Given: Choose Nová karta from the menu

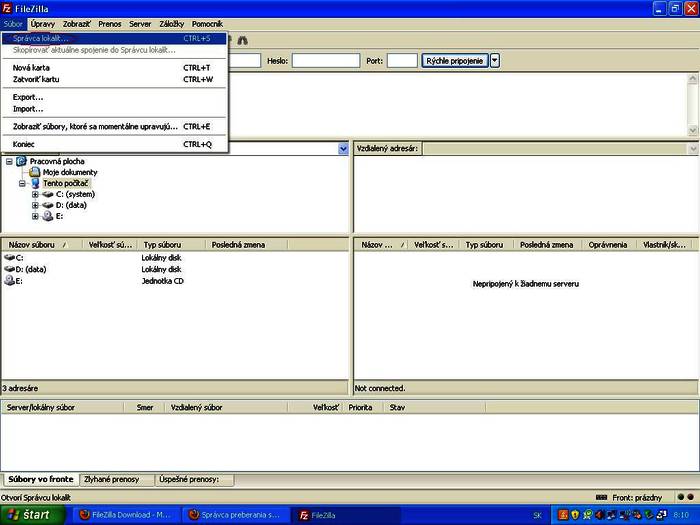Looking at the screenshot, I should [x=114, y=68].
